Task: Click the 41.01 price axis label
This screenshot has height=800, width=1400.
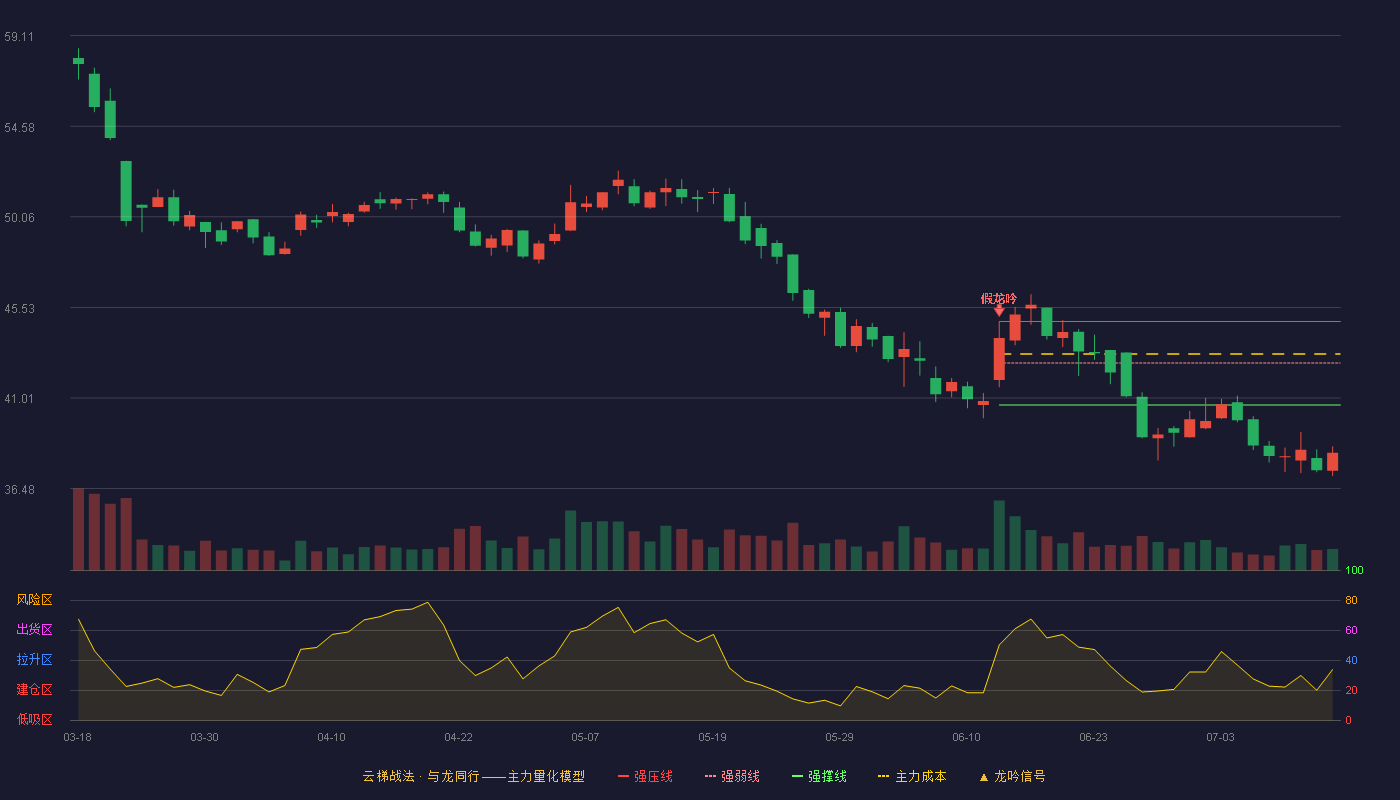Action: coord(19,399)
